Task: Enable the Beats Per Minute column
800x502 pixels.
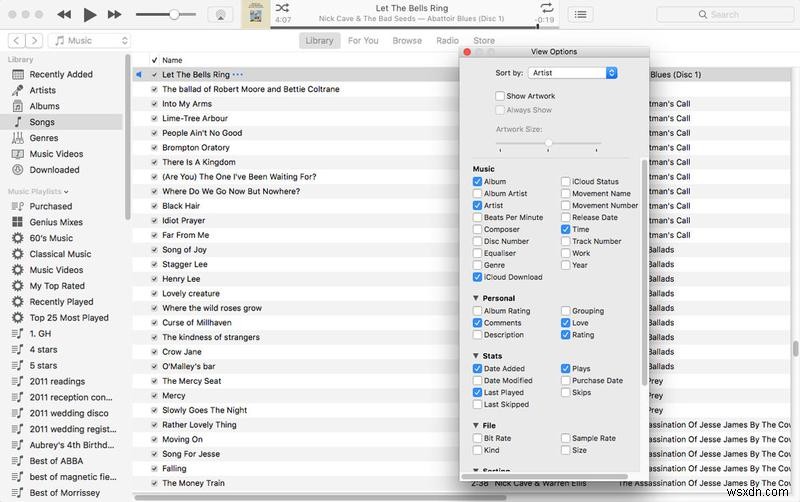Action: [x=478, y=217]
